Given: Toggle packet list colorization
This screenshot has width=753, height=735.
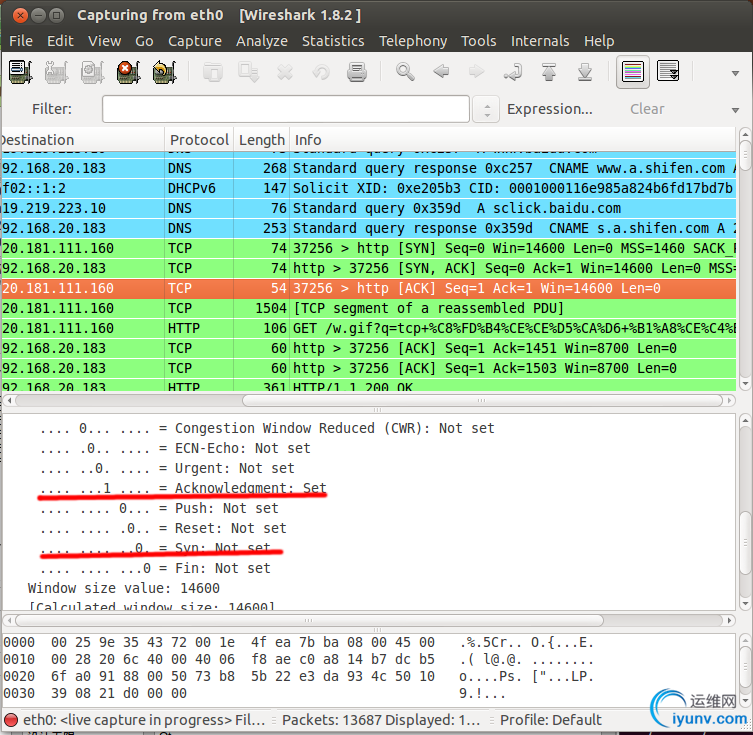Looking at the screenshot, I should tap(632, 72).
